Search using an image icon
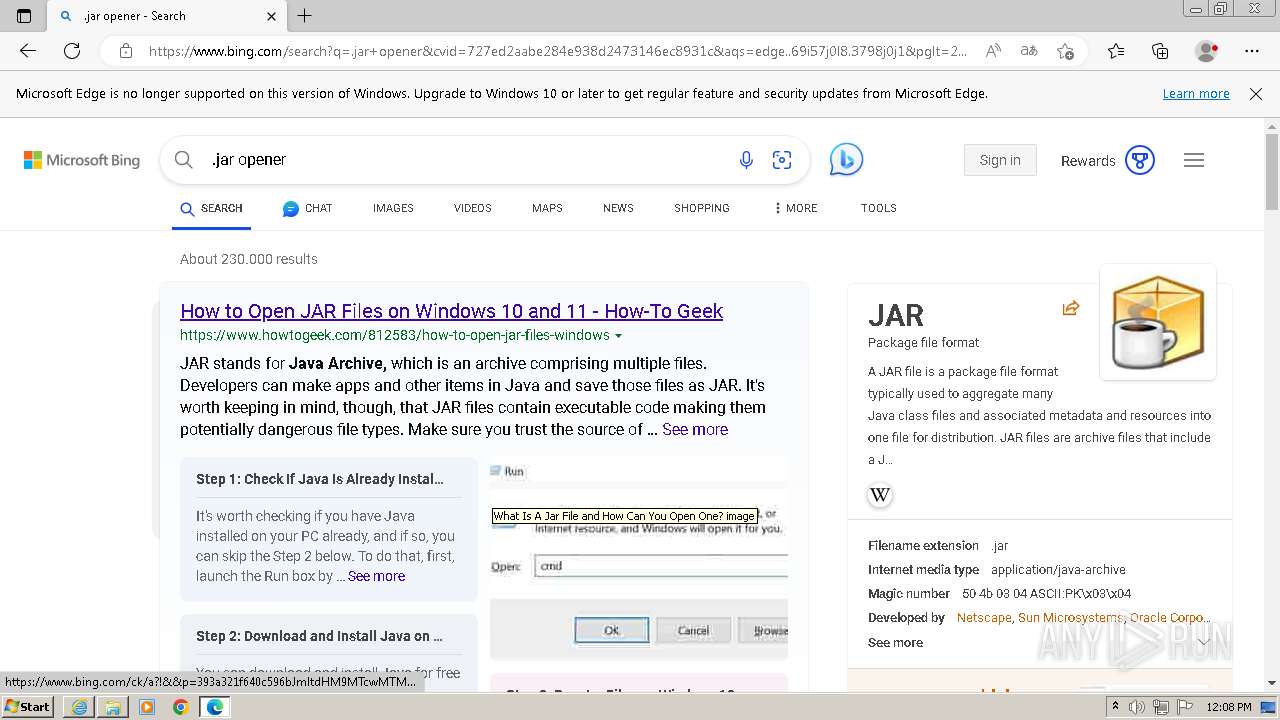The height and width of the screenshot is (720, 1280). click(x=782, y=160)
